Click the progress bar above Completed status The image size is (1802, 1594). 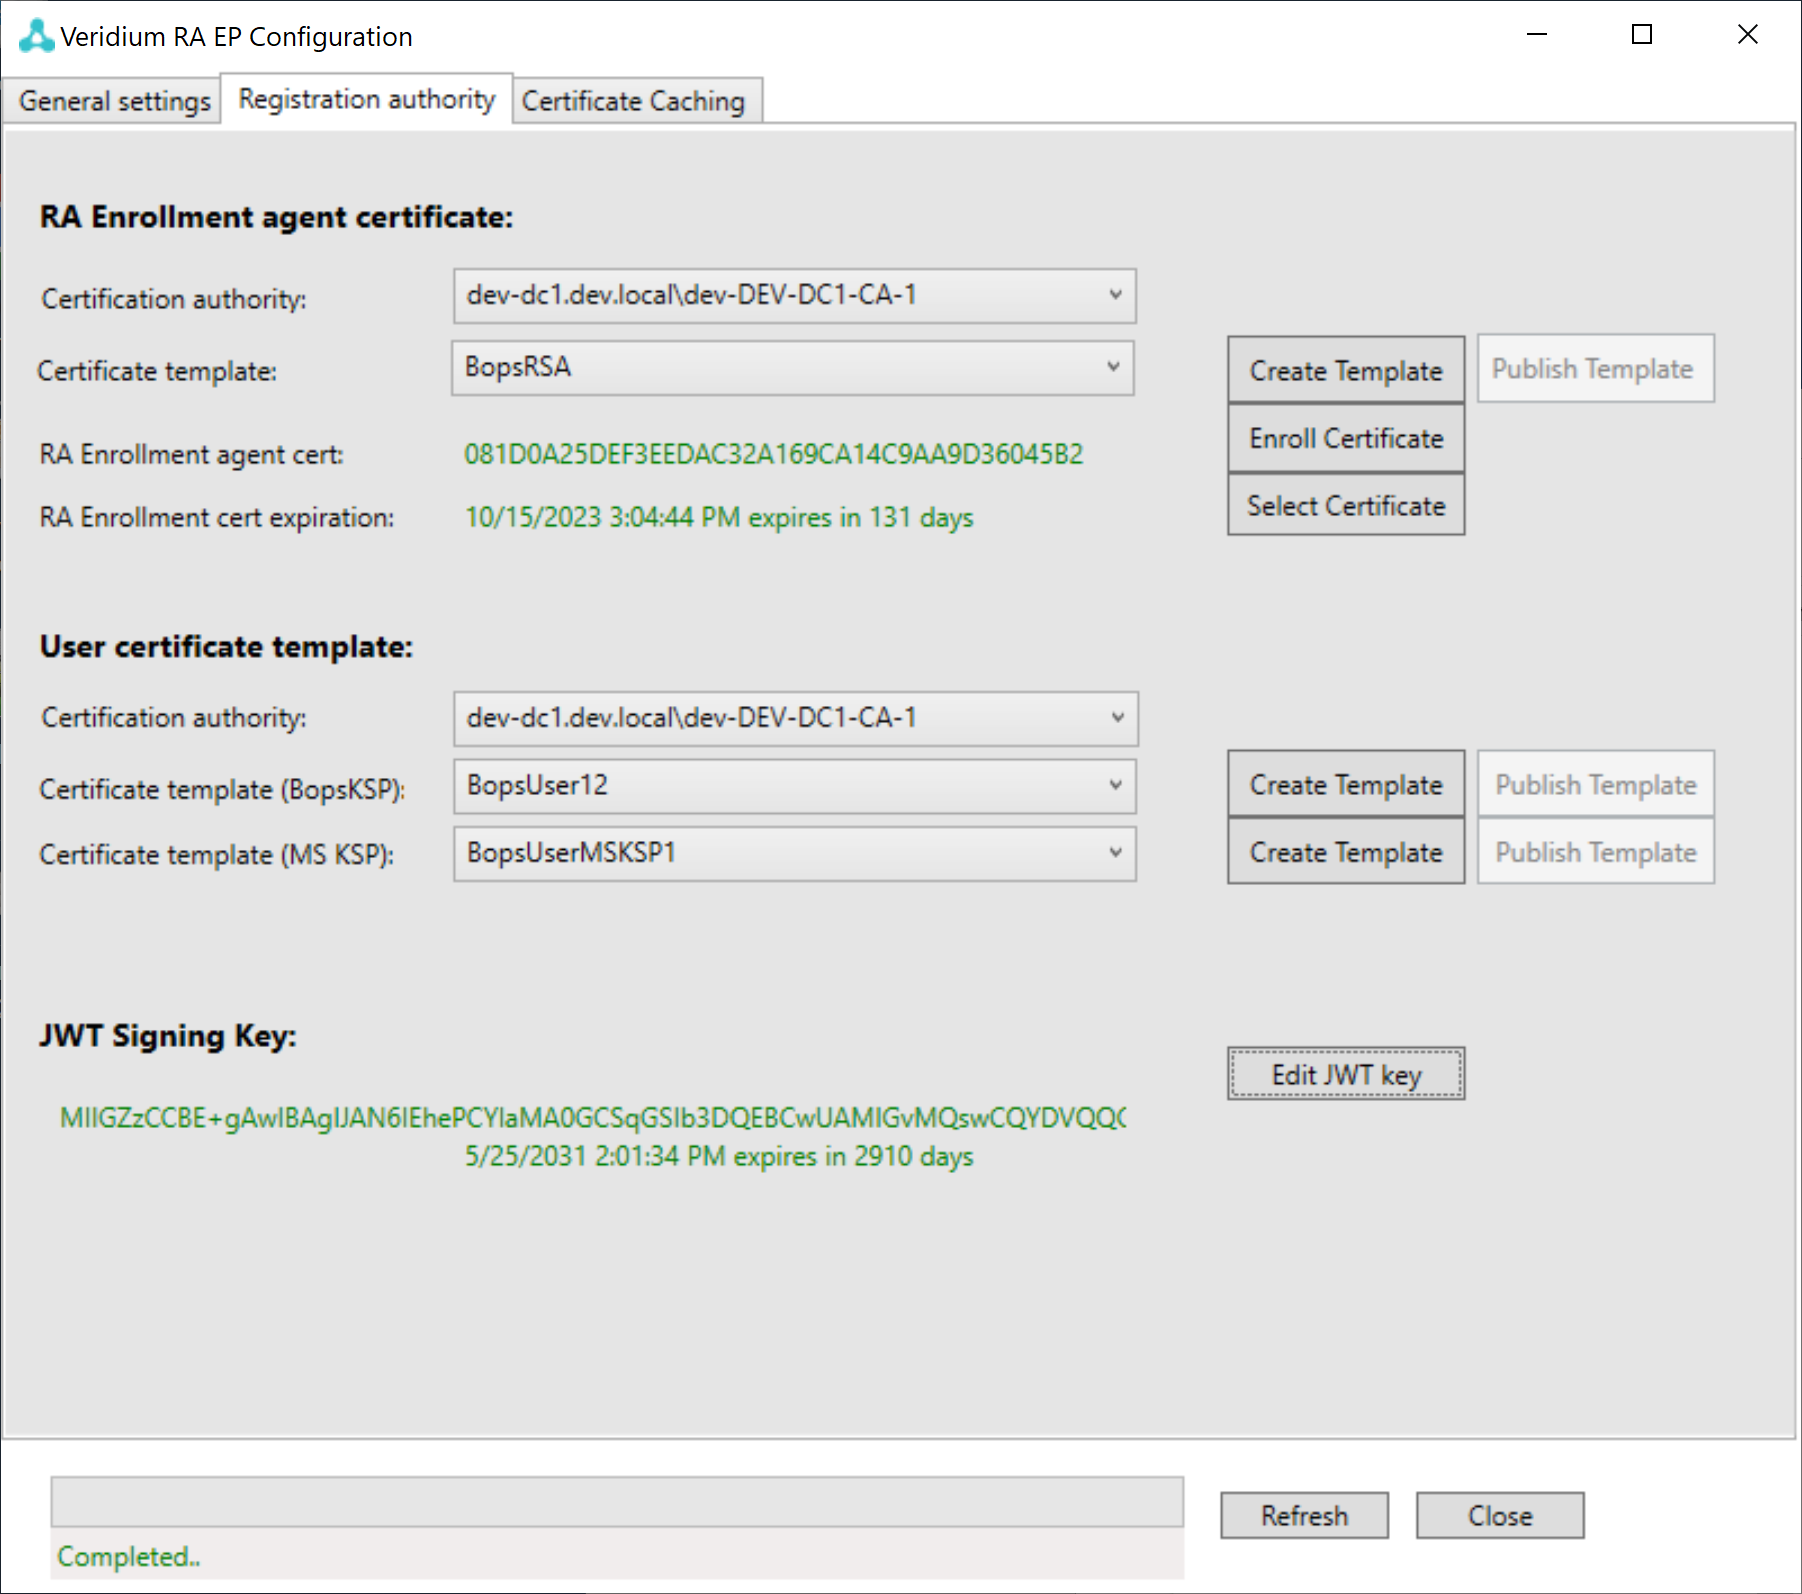[x=617, y=1502]
